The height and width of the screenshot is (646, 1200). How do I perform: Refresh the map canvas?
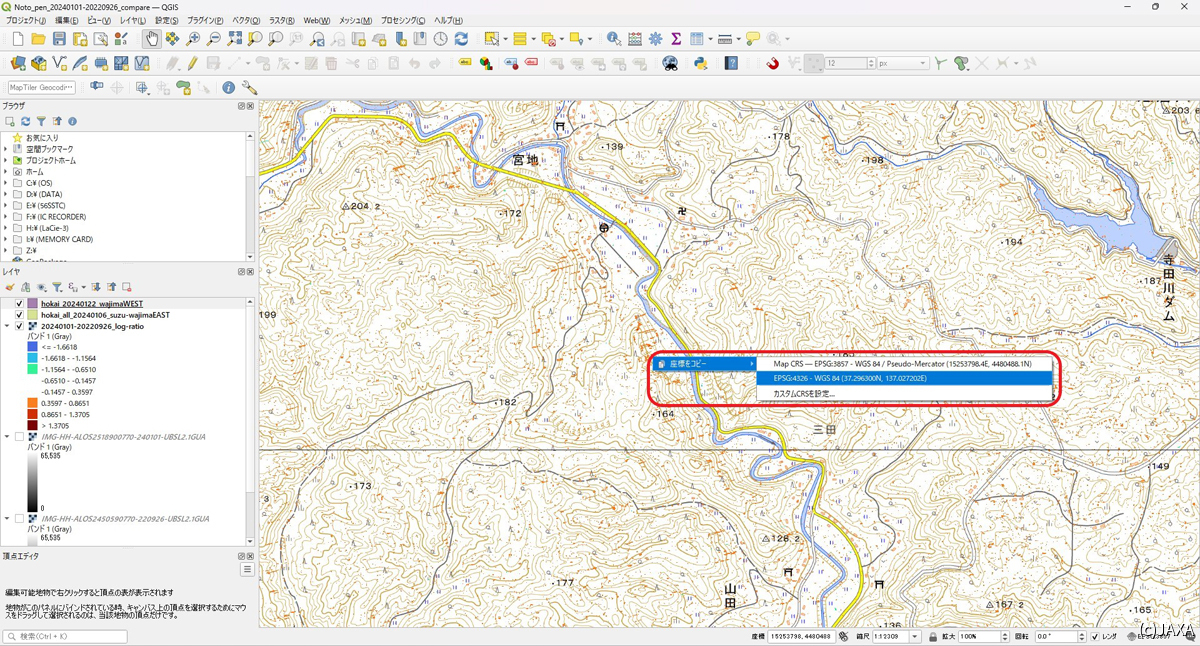(x=461, y=39)
